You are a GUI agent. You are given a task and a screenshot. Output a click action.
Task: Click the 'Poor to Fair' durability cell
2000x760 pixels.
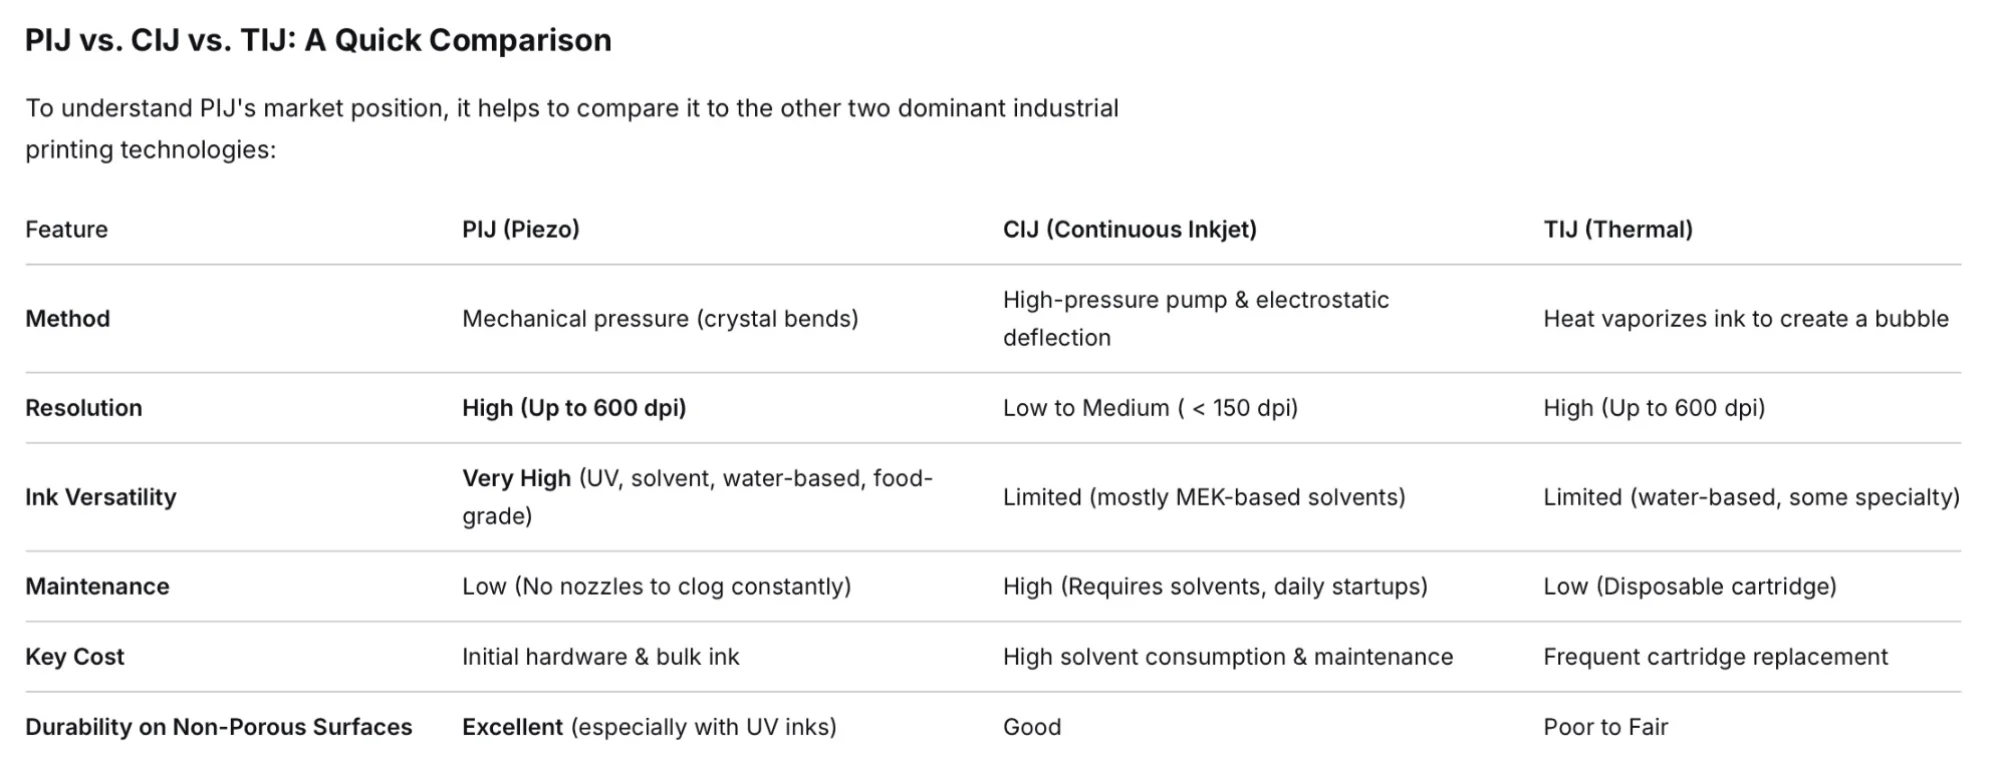tap(1605, 727)
